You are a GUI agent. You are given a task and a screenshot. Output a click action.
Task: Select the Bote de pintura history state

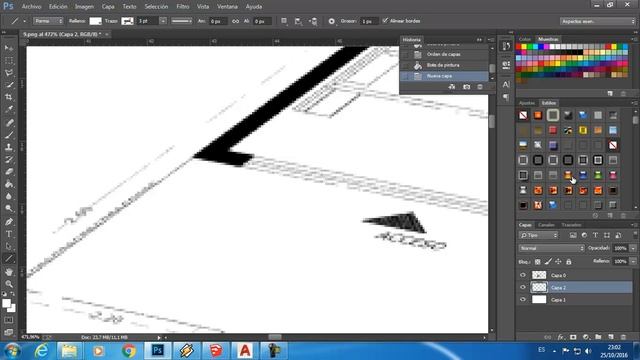(x=444, y=65)
